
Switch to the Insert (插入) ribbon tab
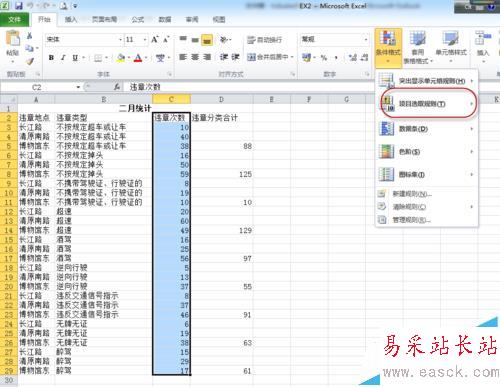tap(70, 20)
